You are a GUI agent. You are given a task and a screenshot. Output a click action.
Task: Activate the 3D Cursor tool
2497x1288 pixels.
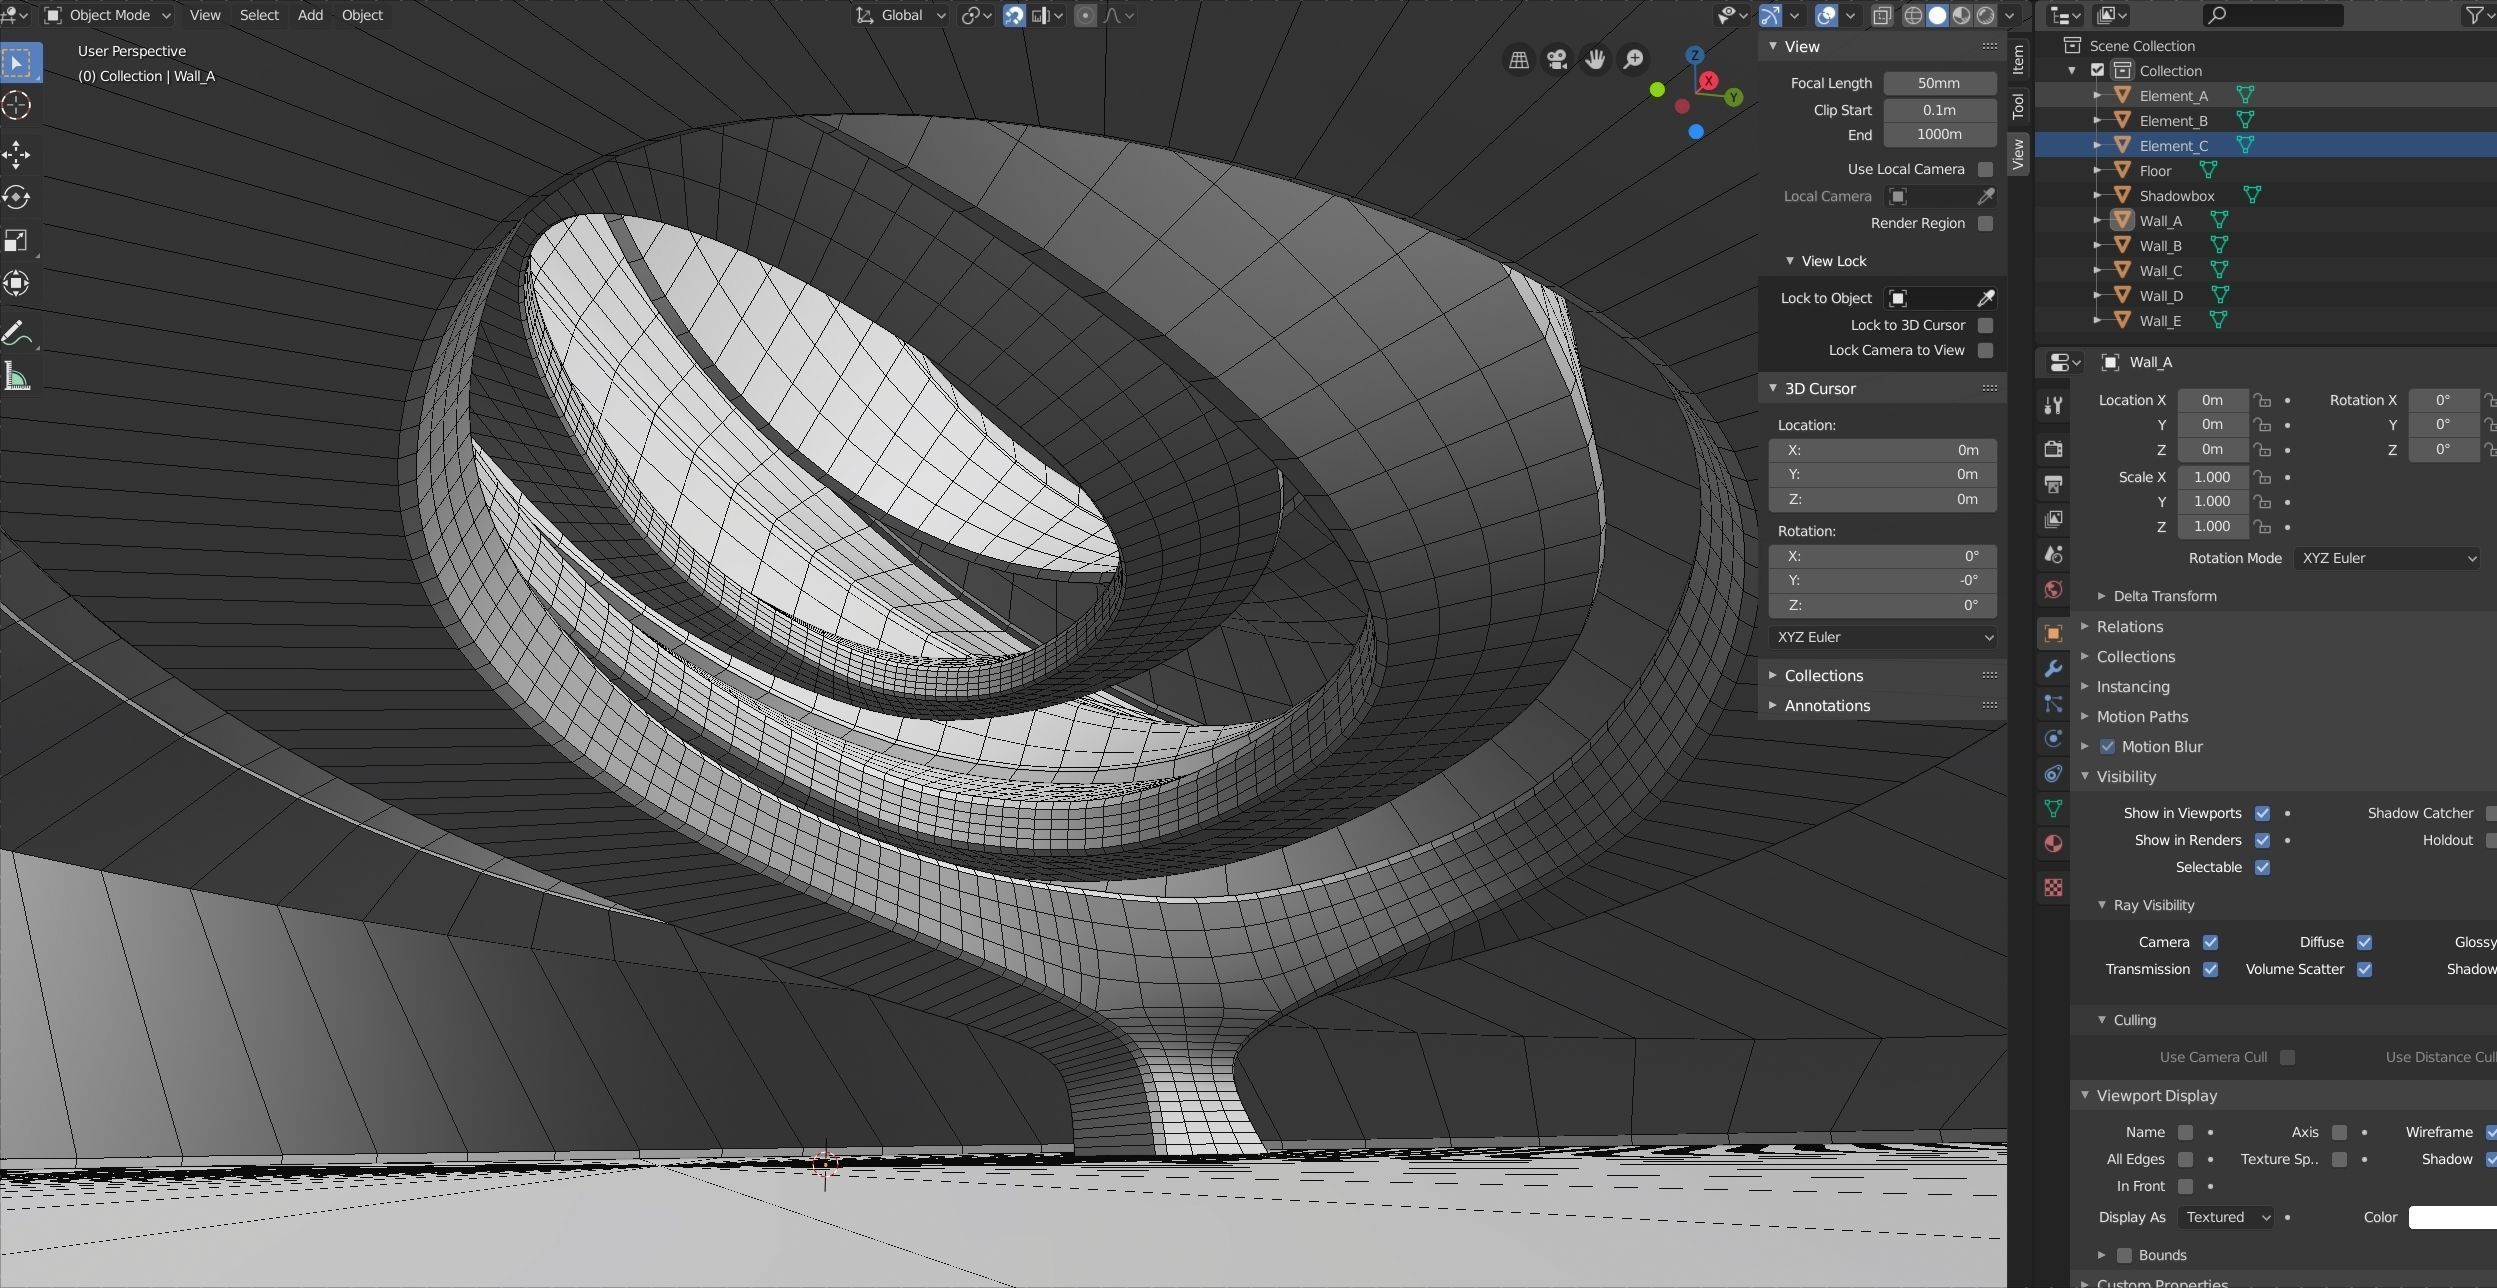pyautogui.click(x=17, y=105)
